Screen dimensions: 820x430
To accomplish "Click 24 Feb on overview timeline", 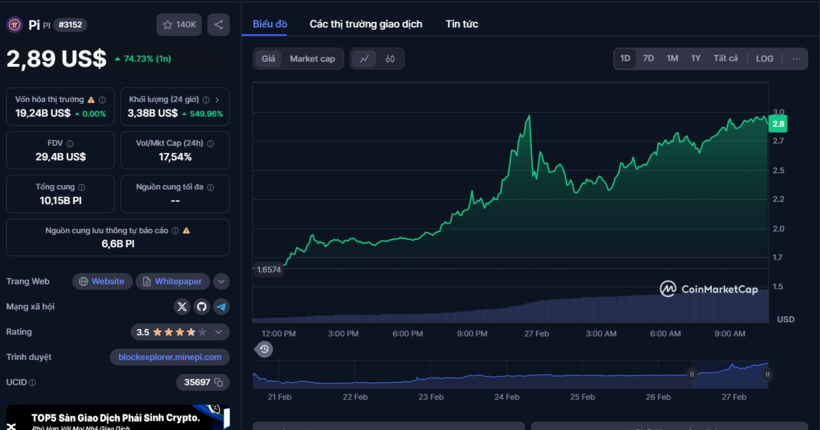I will click(507, 397).
